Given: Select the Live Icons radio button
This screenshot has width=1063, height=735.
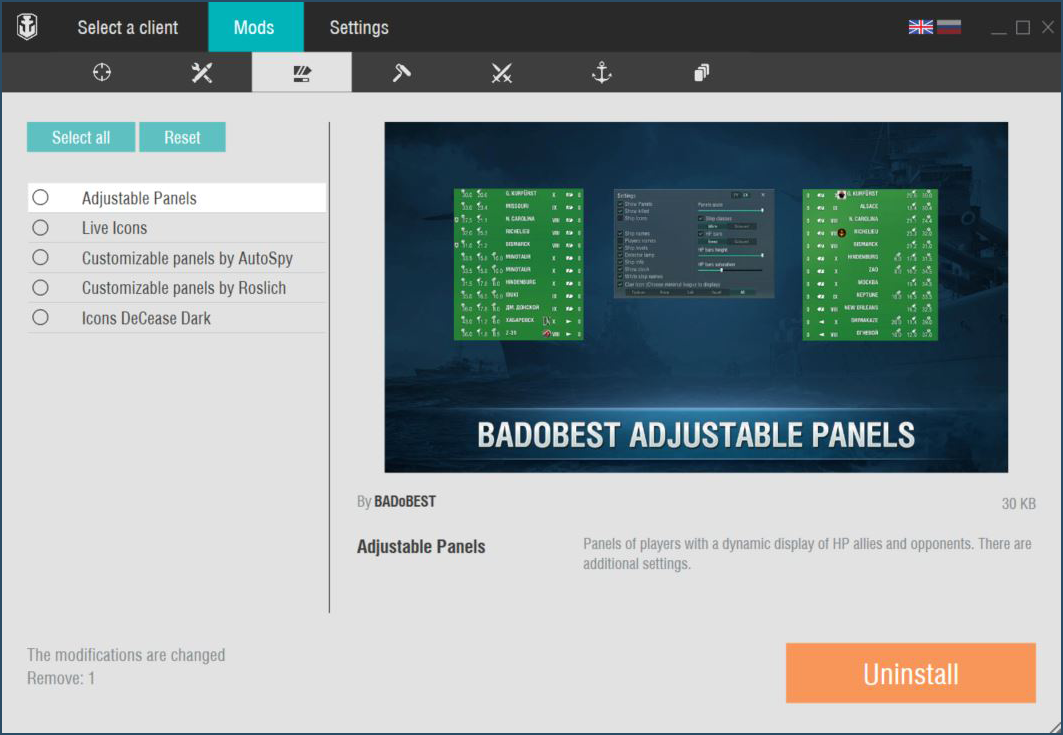Looking at the screenshot, I should (x=41, y=227).
